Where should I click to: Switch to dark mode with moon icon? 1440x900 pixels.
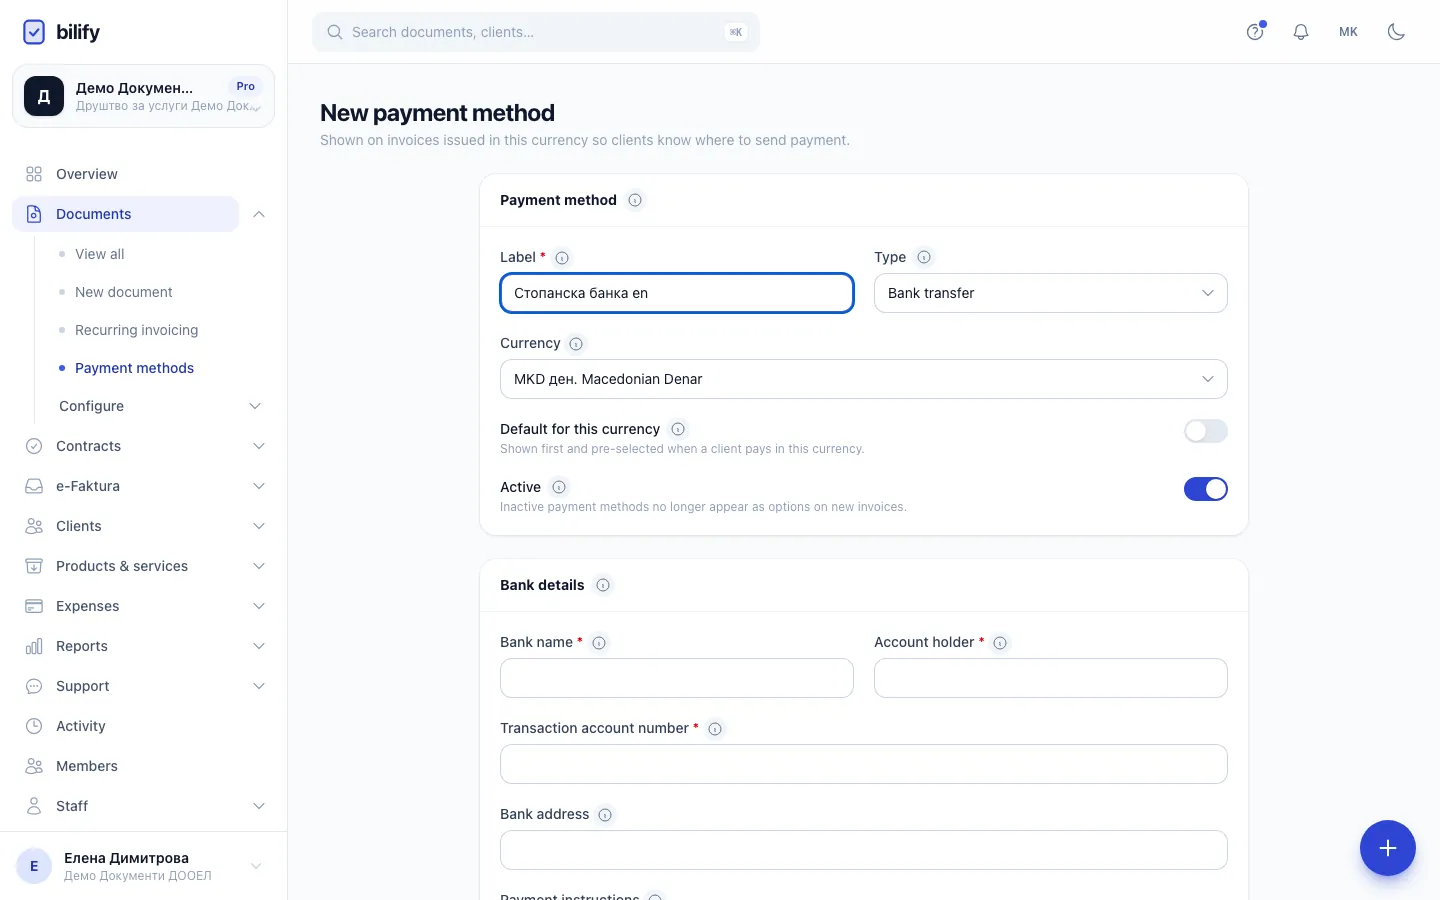point(1397,32)
